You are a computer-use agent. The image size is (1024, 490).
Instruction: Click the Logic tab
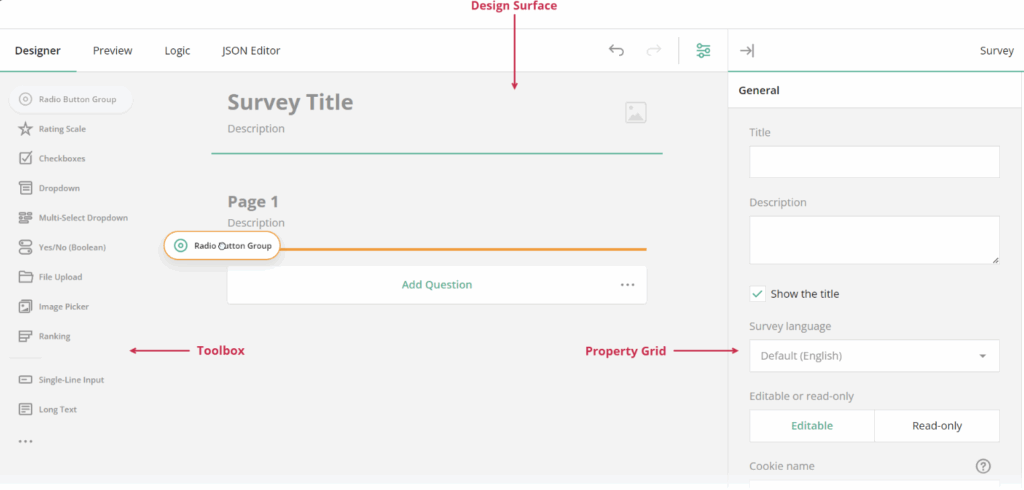[177, 51]
